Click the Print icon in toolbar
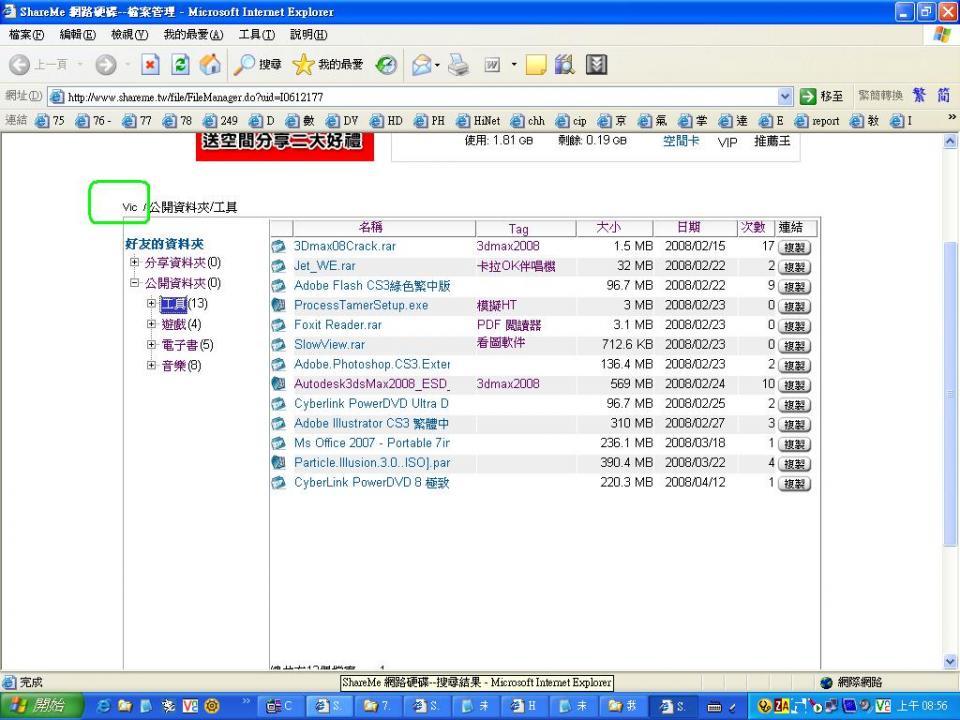The image size is (960, 720). tap(457, 65)
